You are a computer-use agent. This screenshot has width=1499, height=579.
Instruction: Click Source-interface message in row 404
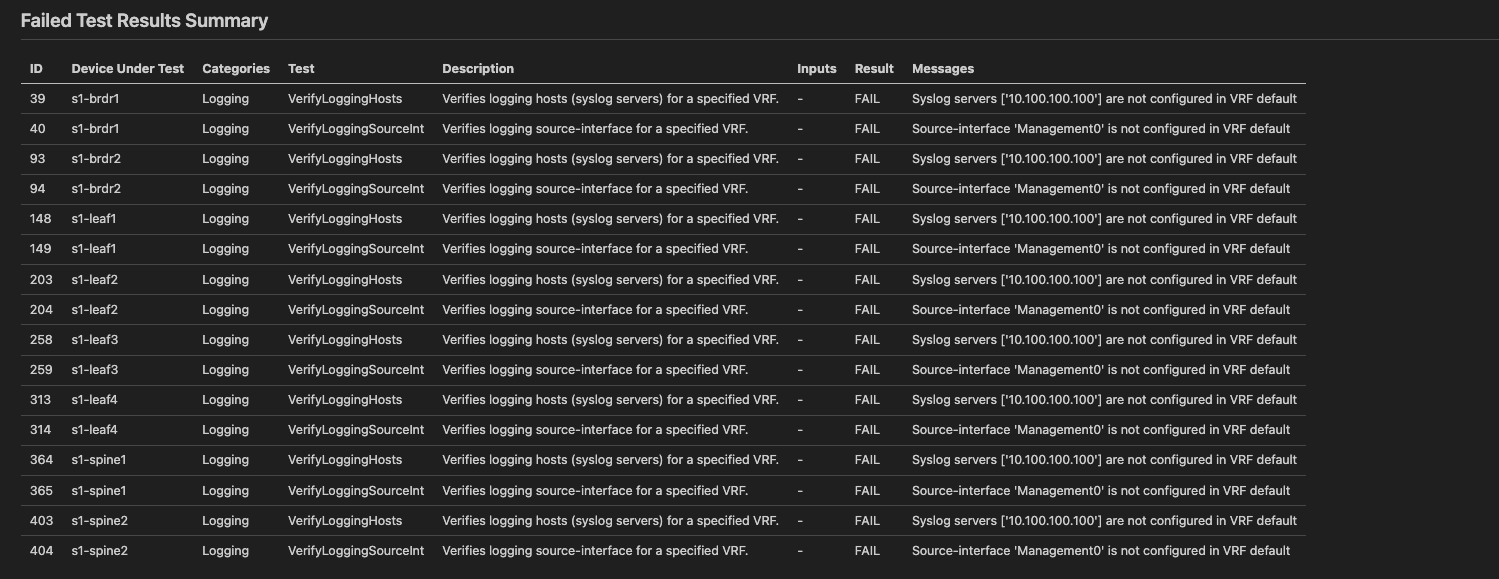pyautogui.click(x=1101, y=551)
